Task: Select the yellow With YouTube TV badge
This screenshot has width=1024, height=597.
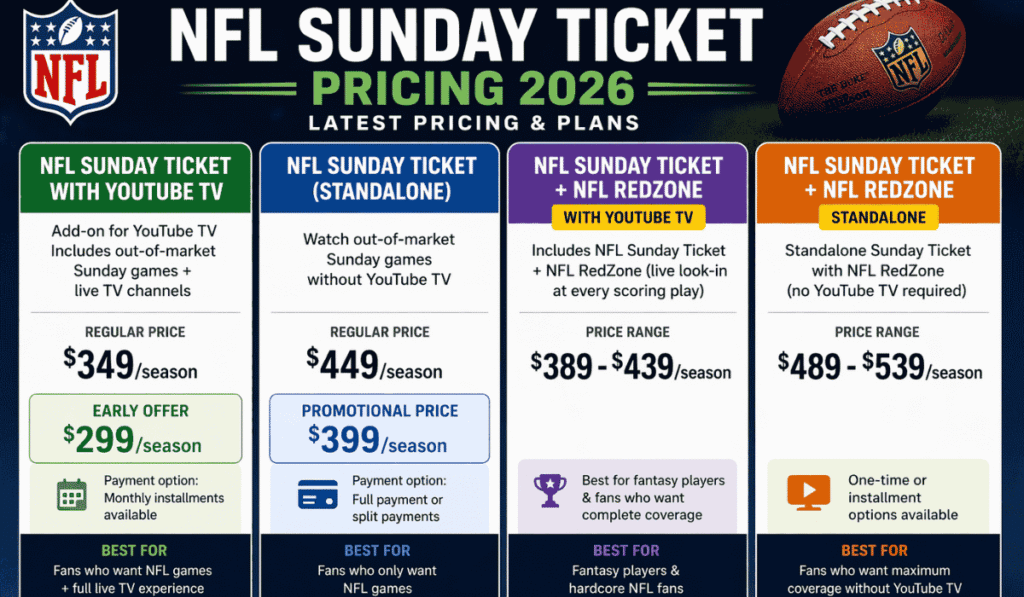Action: point(627,216)
